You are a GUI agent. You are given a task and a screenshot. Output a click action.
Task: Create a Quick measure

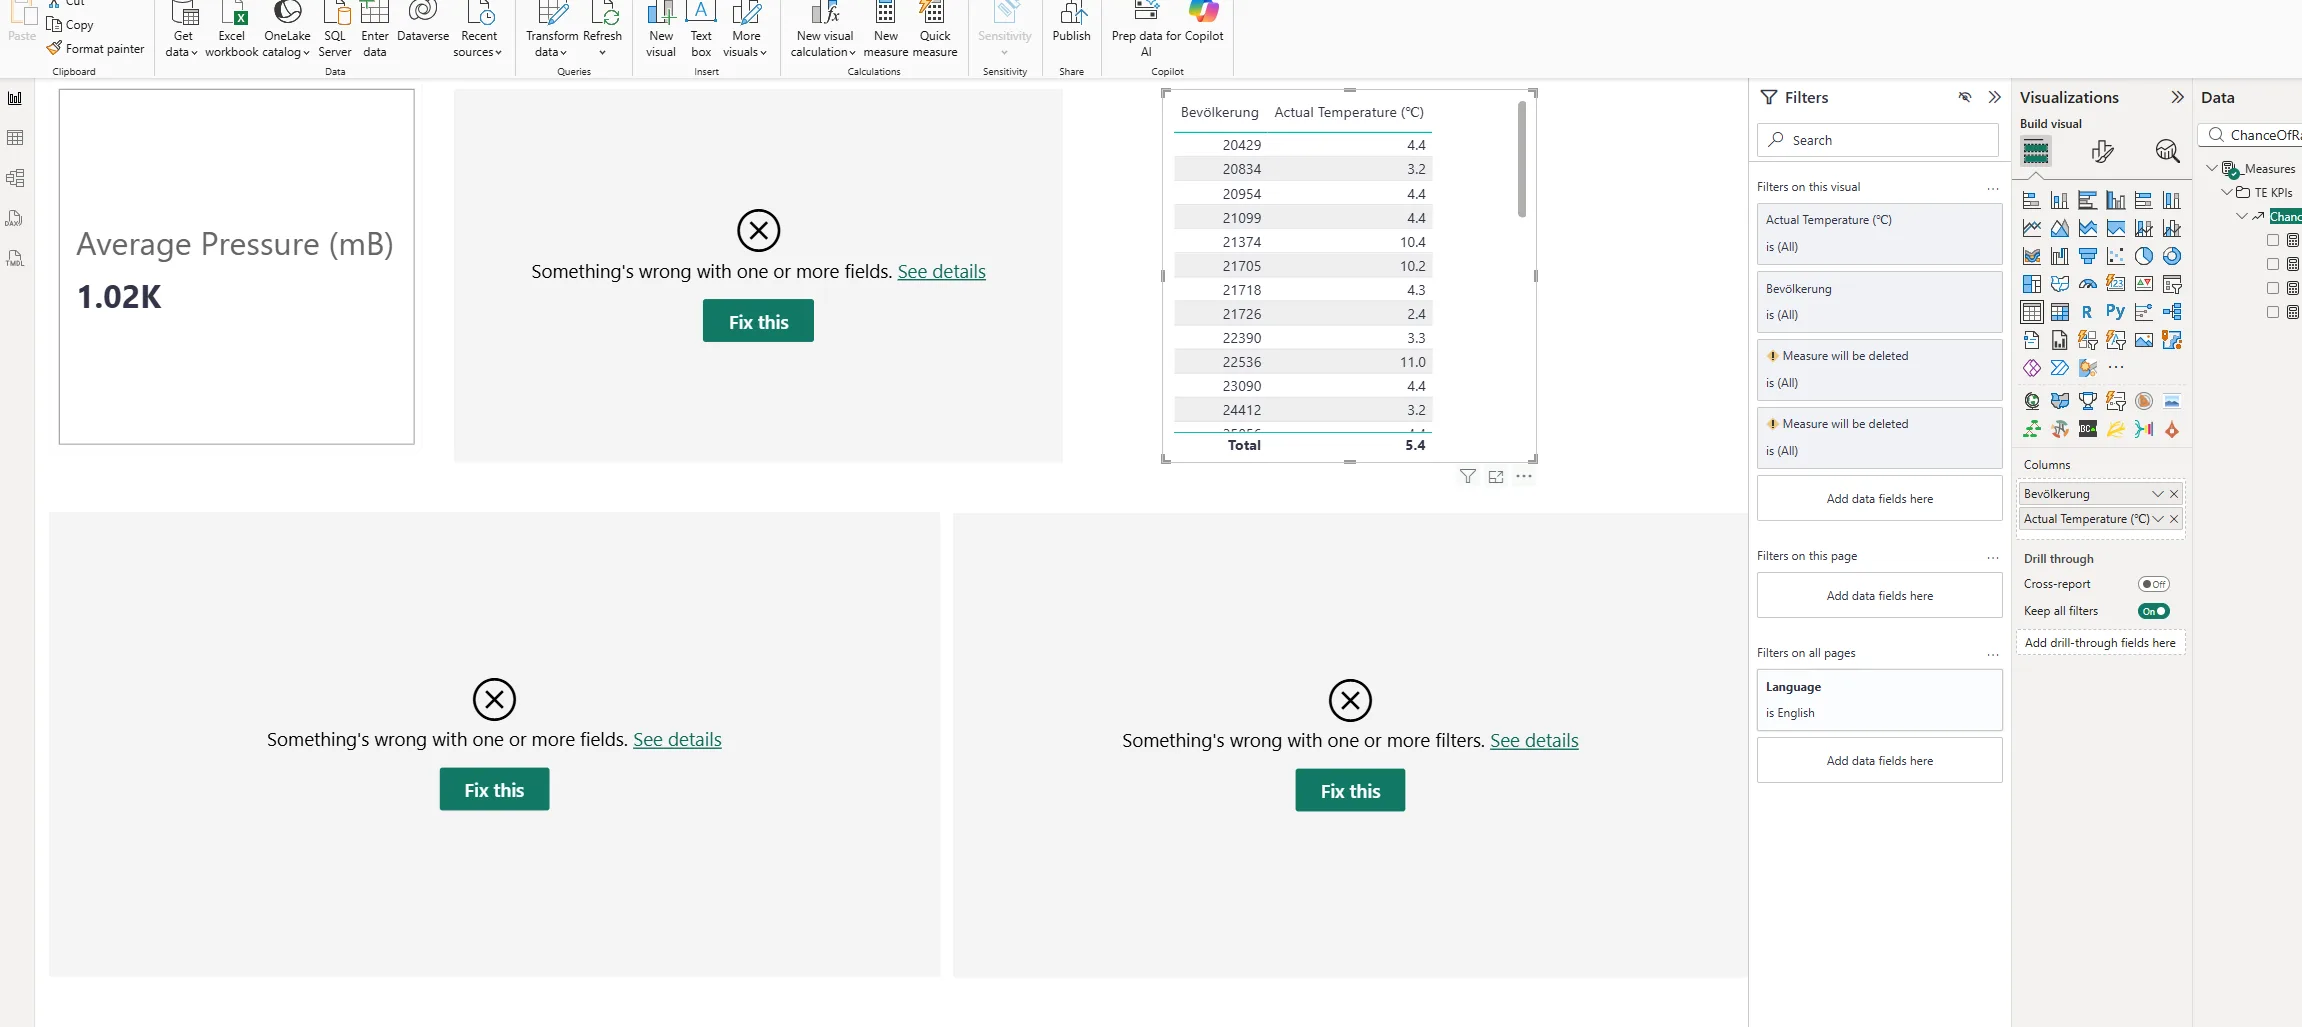point(935,30)
